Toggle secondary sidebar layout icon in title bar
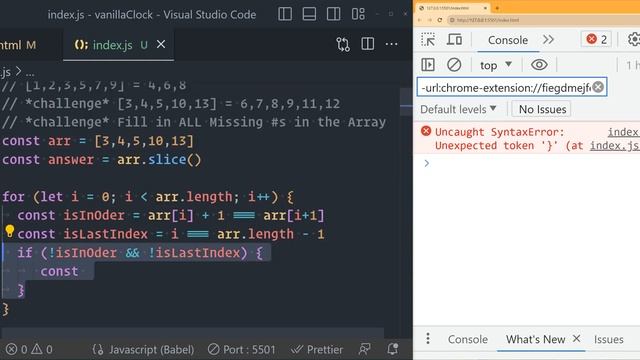The width and height of the screenshot is (640, 360). (333, 14)
